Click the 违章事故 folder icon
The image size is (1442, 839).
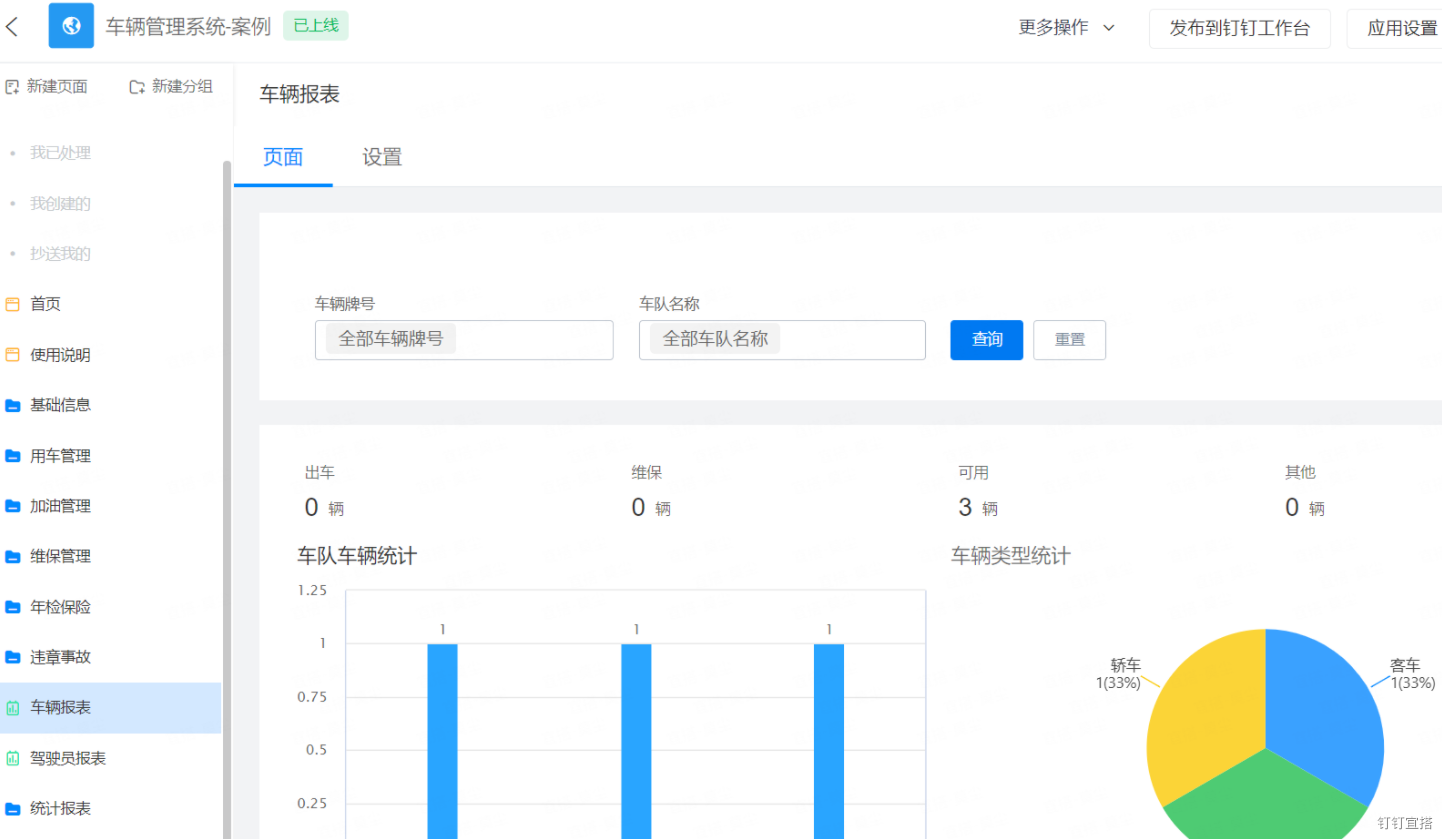[x=13, y=657]
